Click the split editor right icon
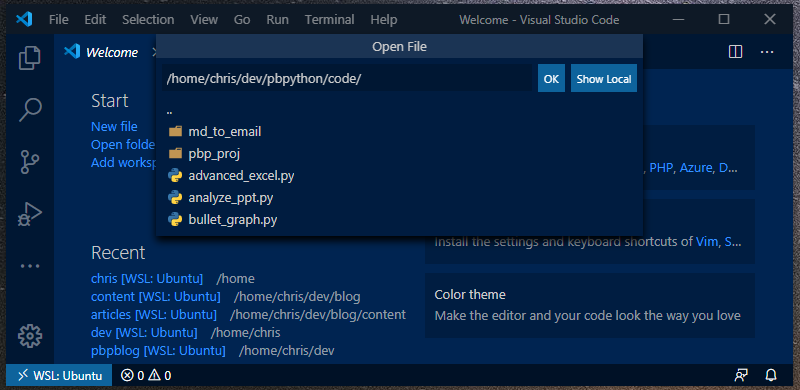 tap(735, 52)
